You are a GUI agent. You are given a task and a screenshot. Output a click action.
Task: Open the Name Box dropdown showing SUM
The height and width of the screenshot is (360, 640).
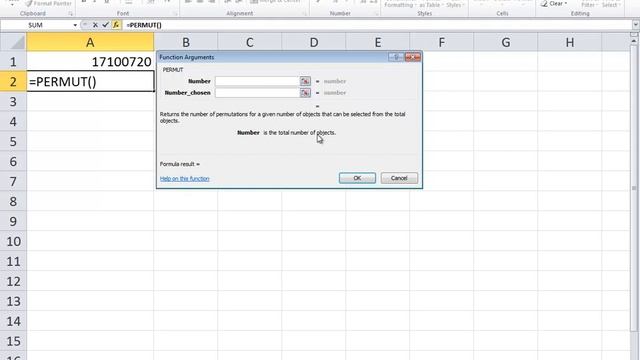pyautogui.click(x=75, y=25)
